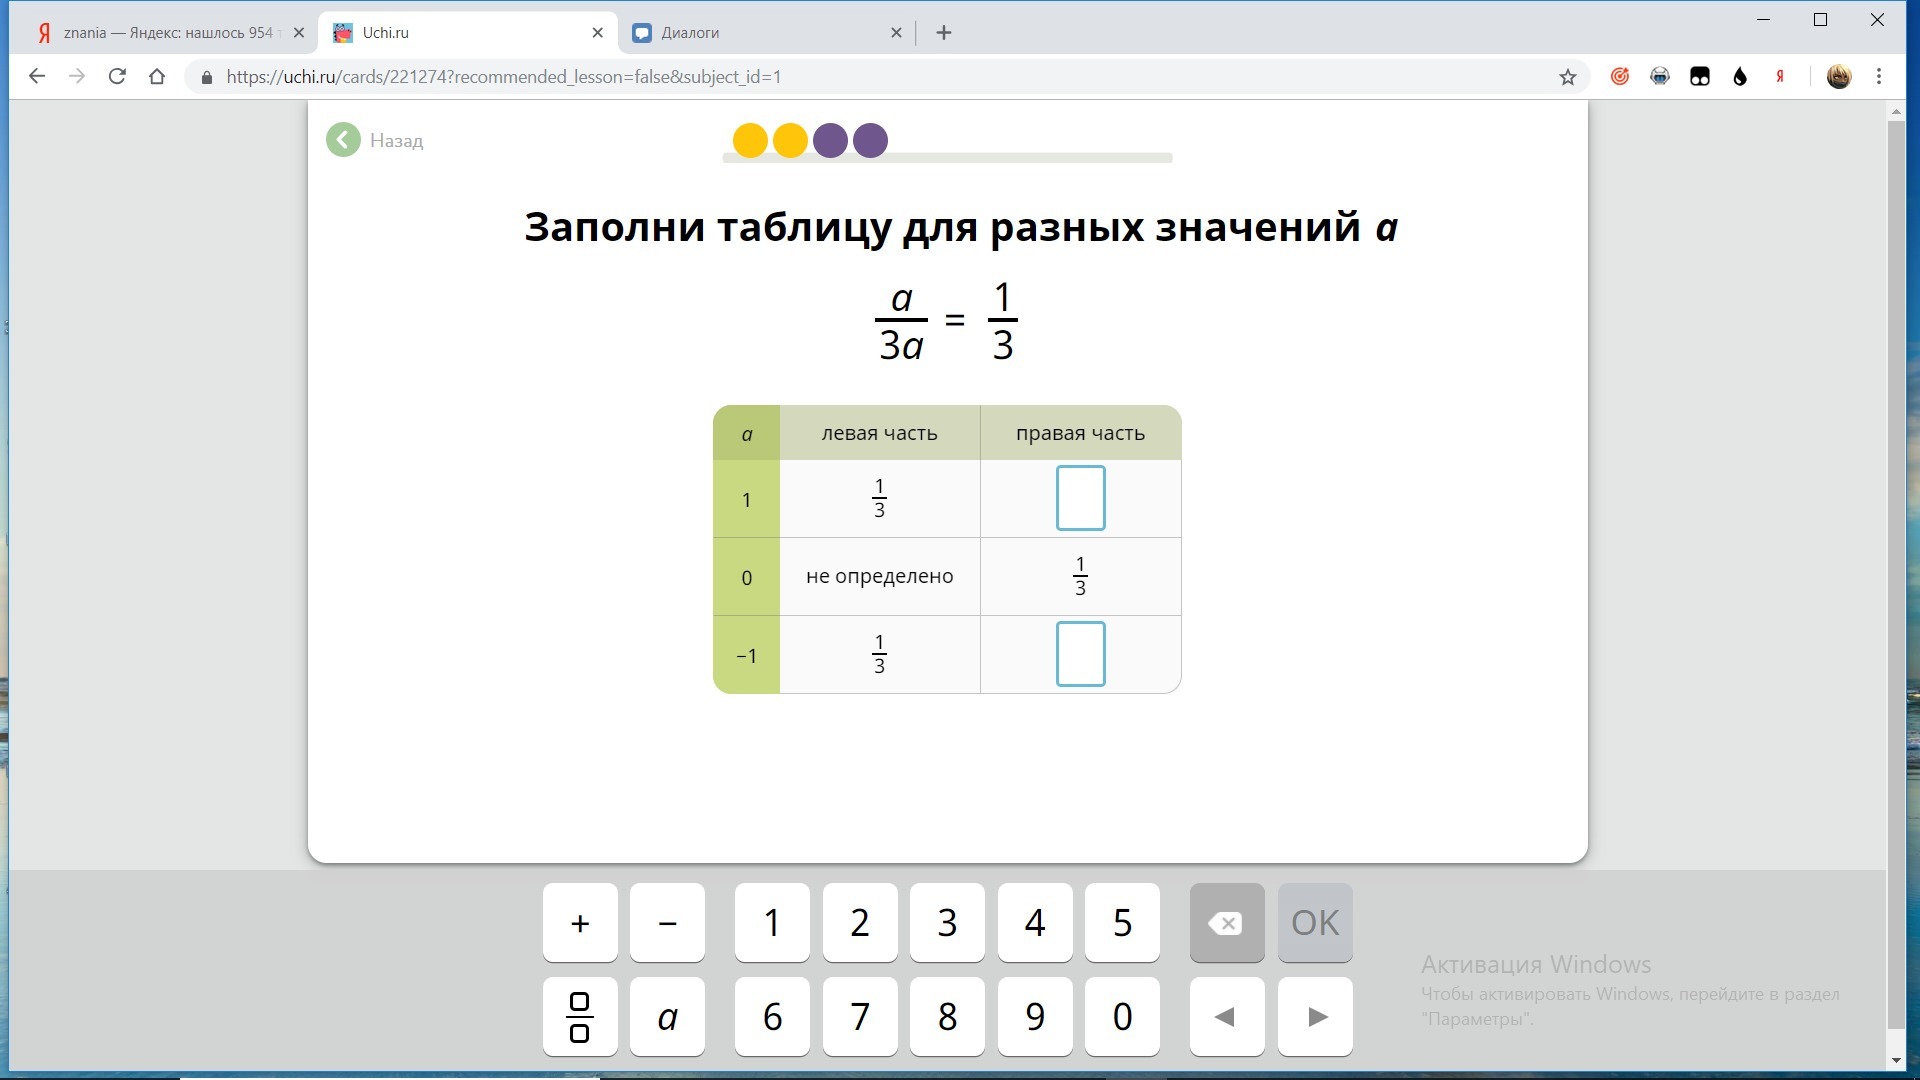Screen dimensions: 1920x1080
Task: Open a new browser tab
Action: [x=943, y=33]
